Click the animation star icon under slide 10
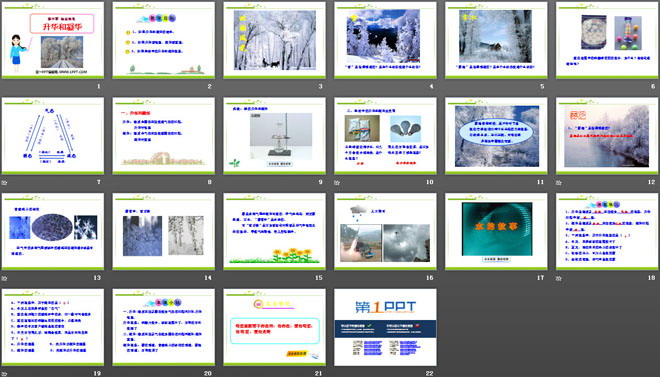The width and height of the screenshot is (660, 377). point(337,183)
